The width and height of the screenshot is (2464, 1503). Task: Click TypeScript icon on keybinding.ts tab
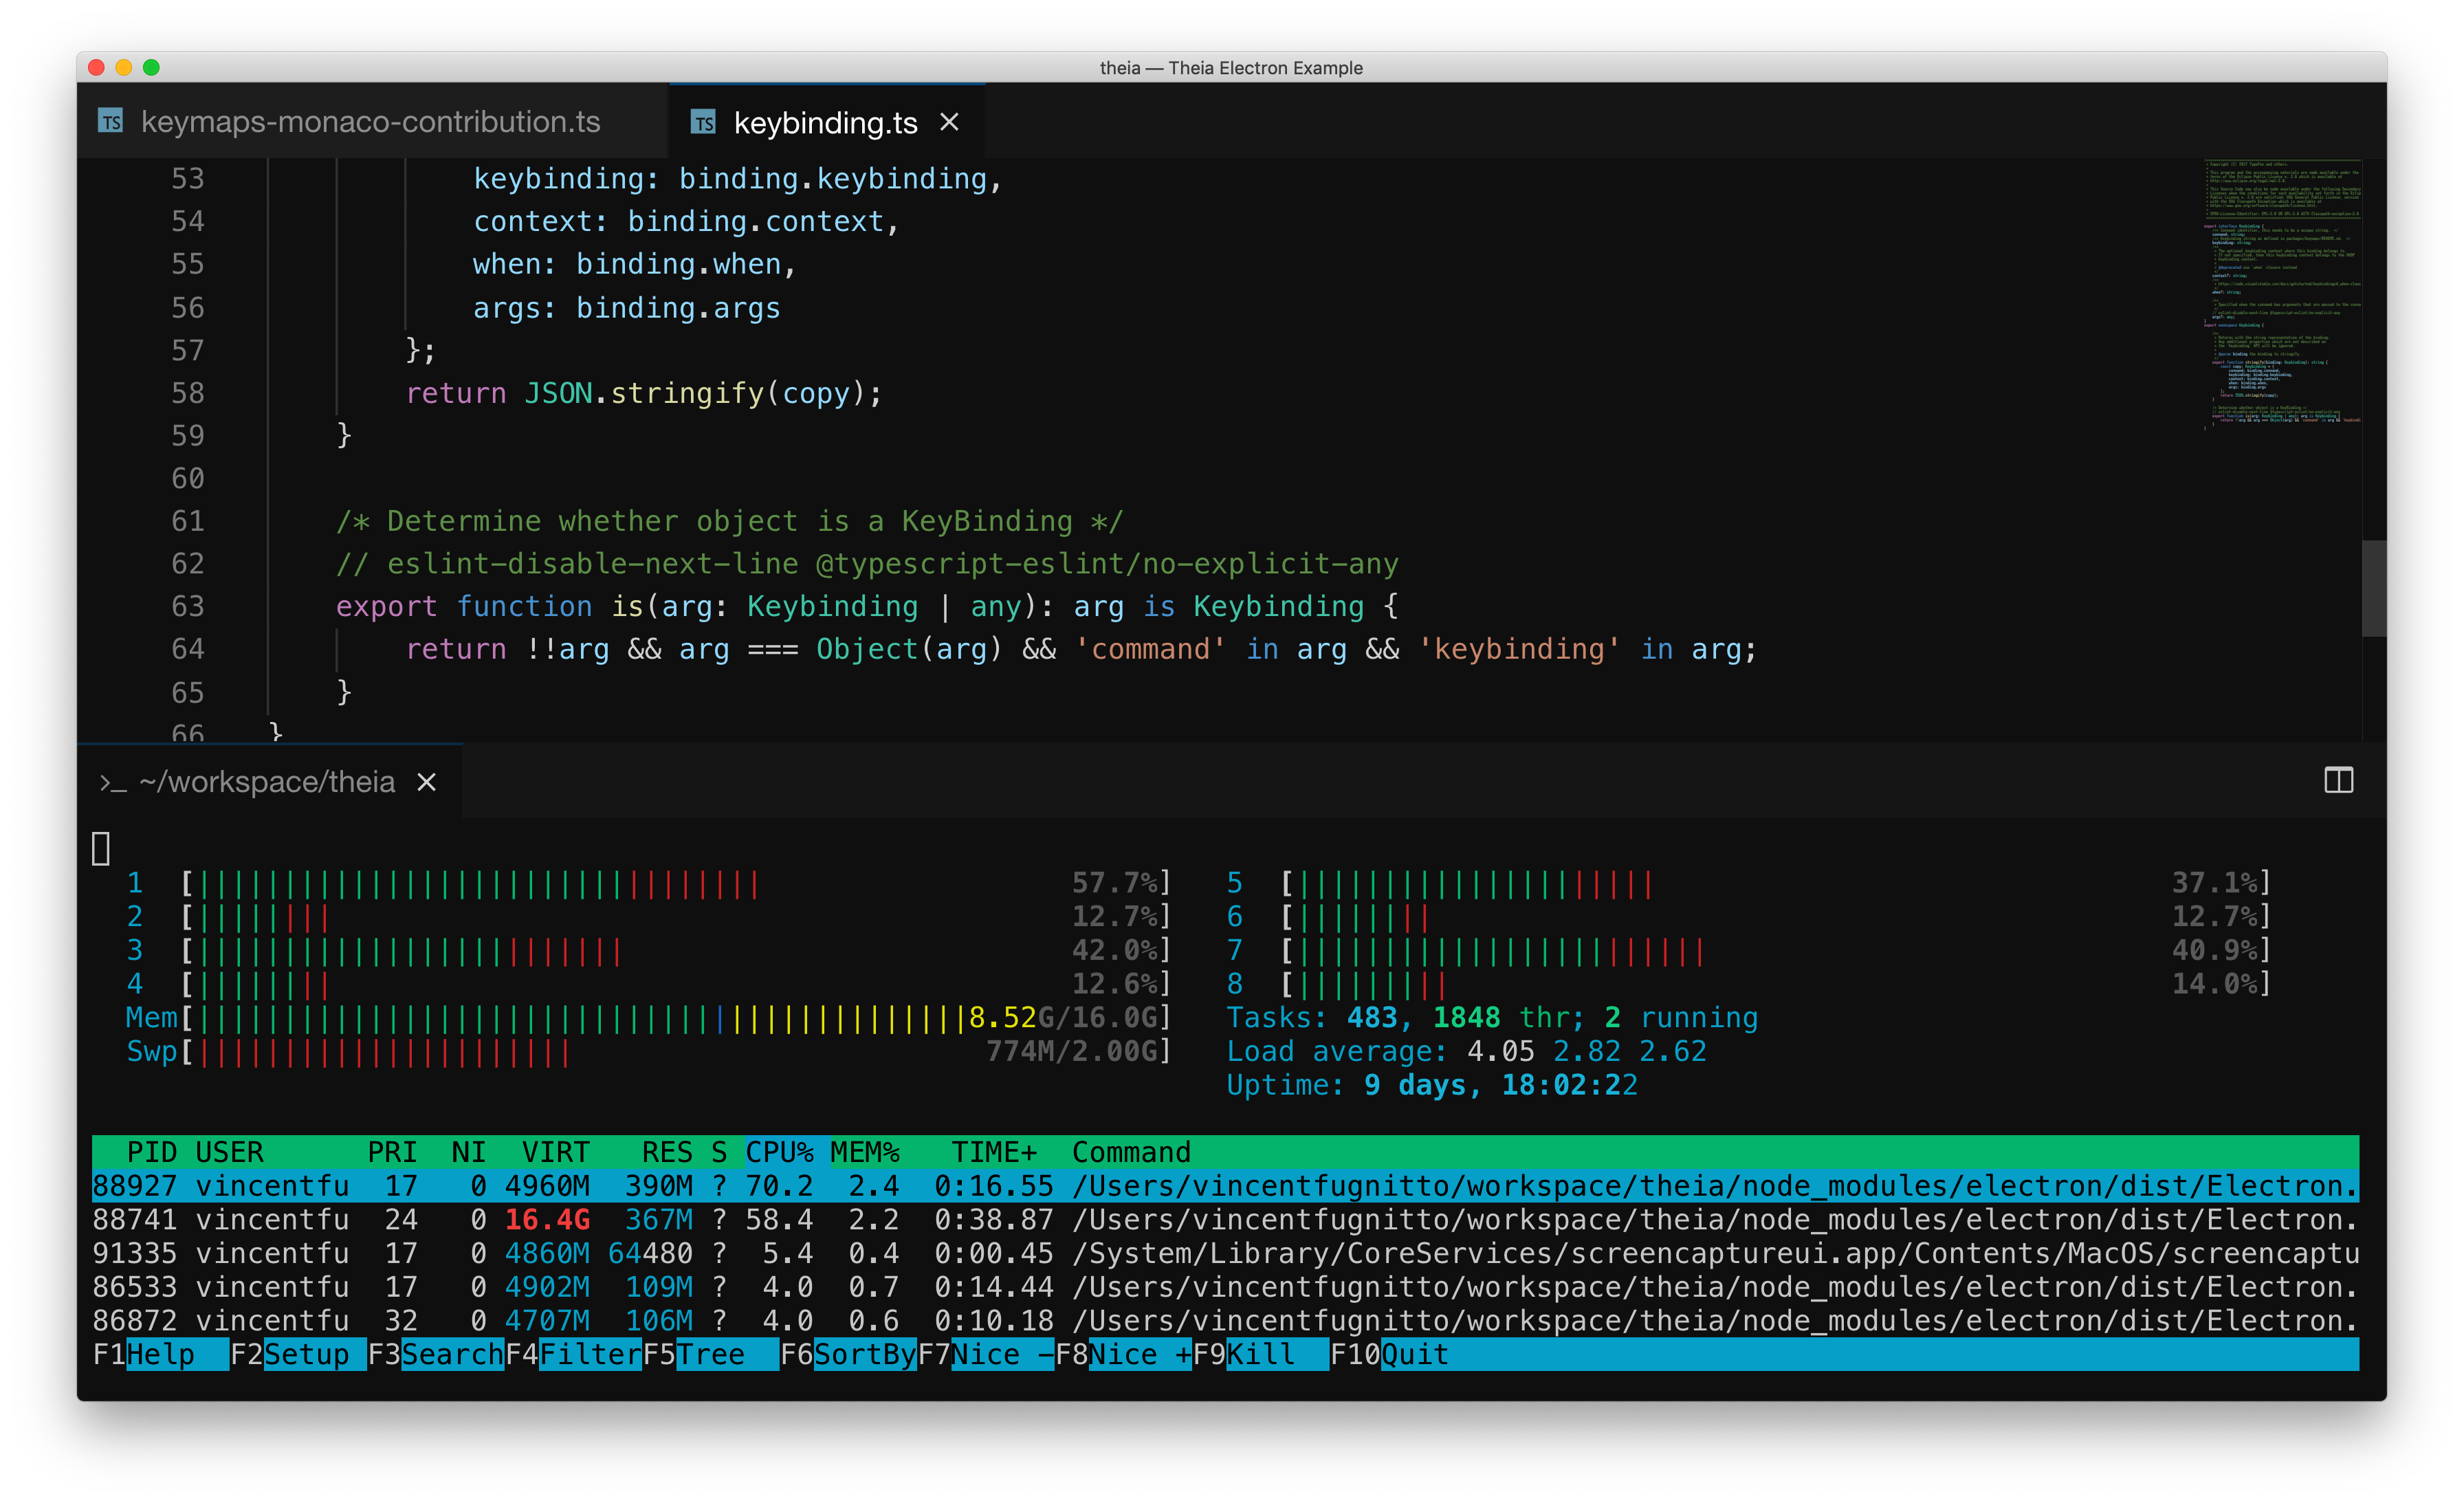(x=703, y=122)
